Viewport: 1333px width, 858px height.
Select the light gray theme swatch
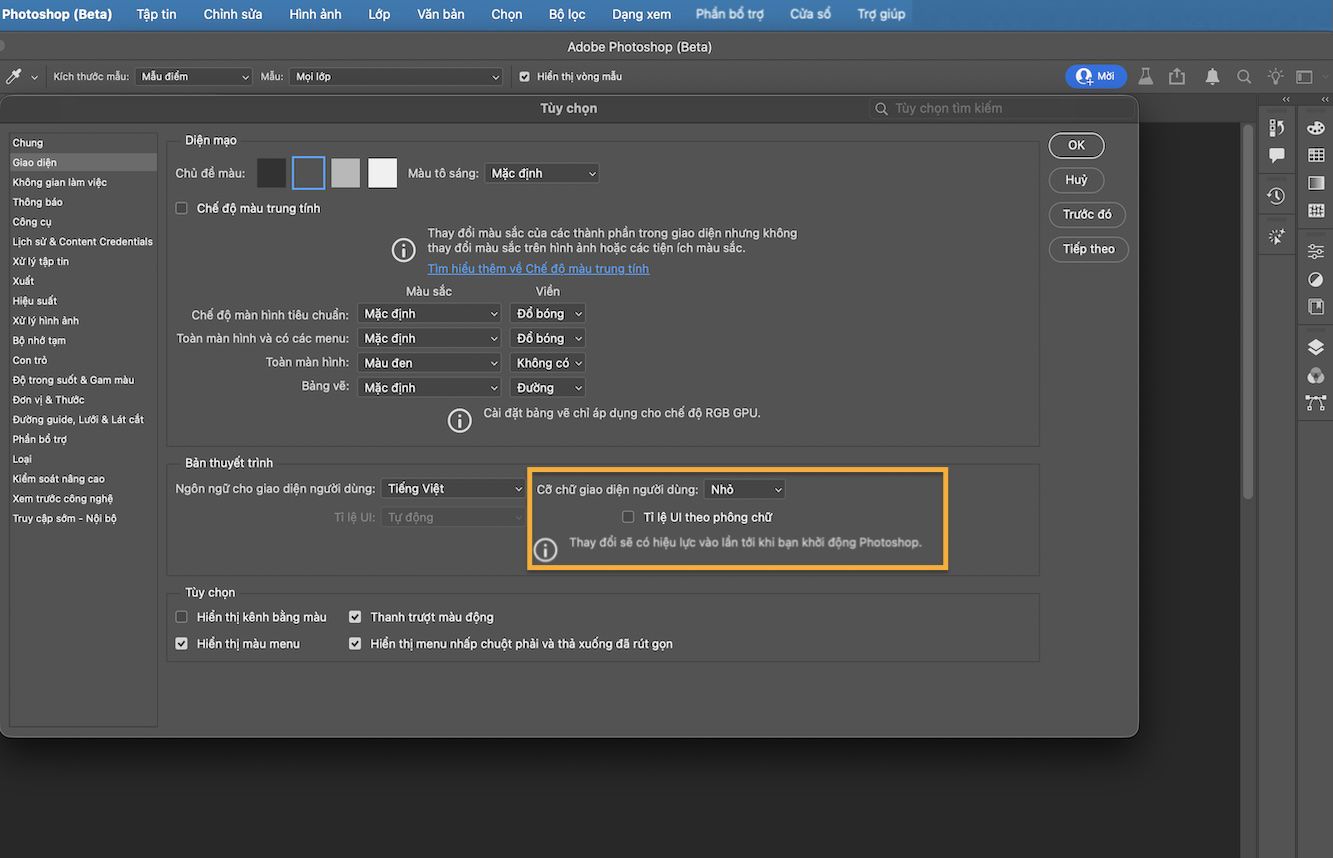coord(345,172)
